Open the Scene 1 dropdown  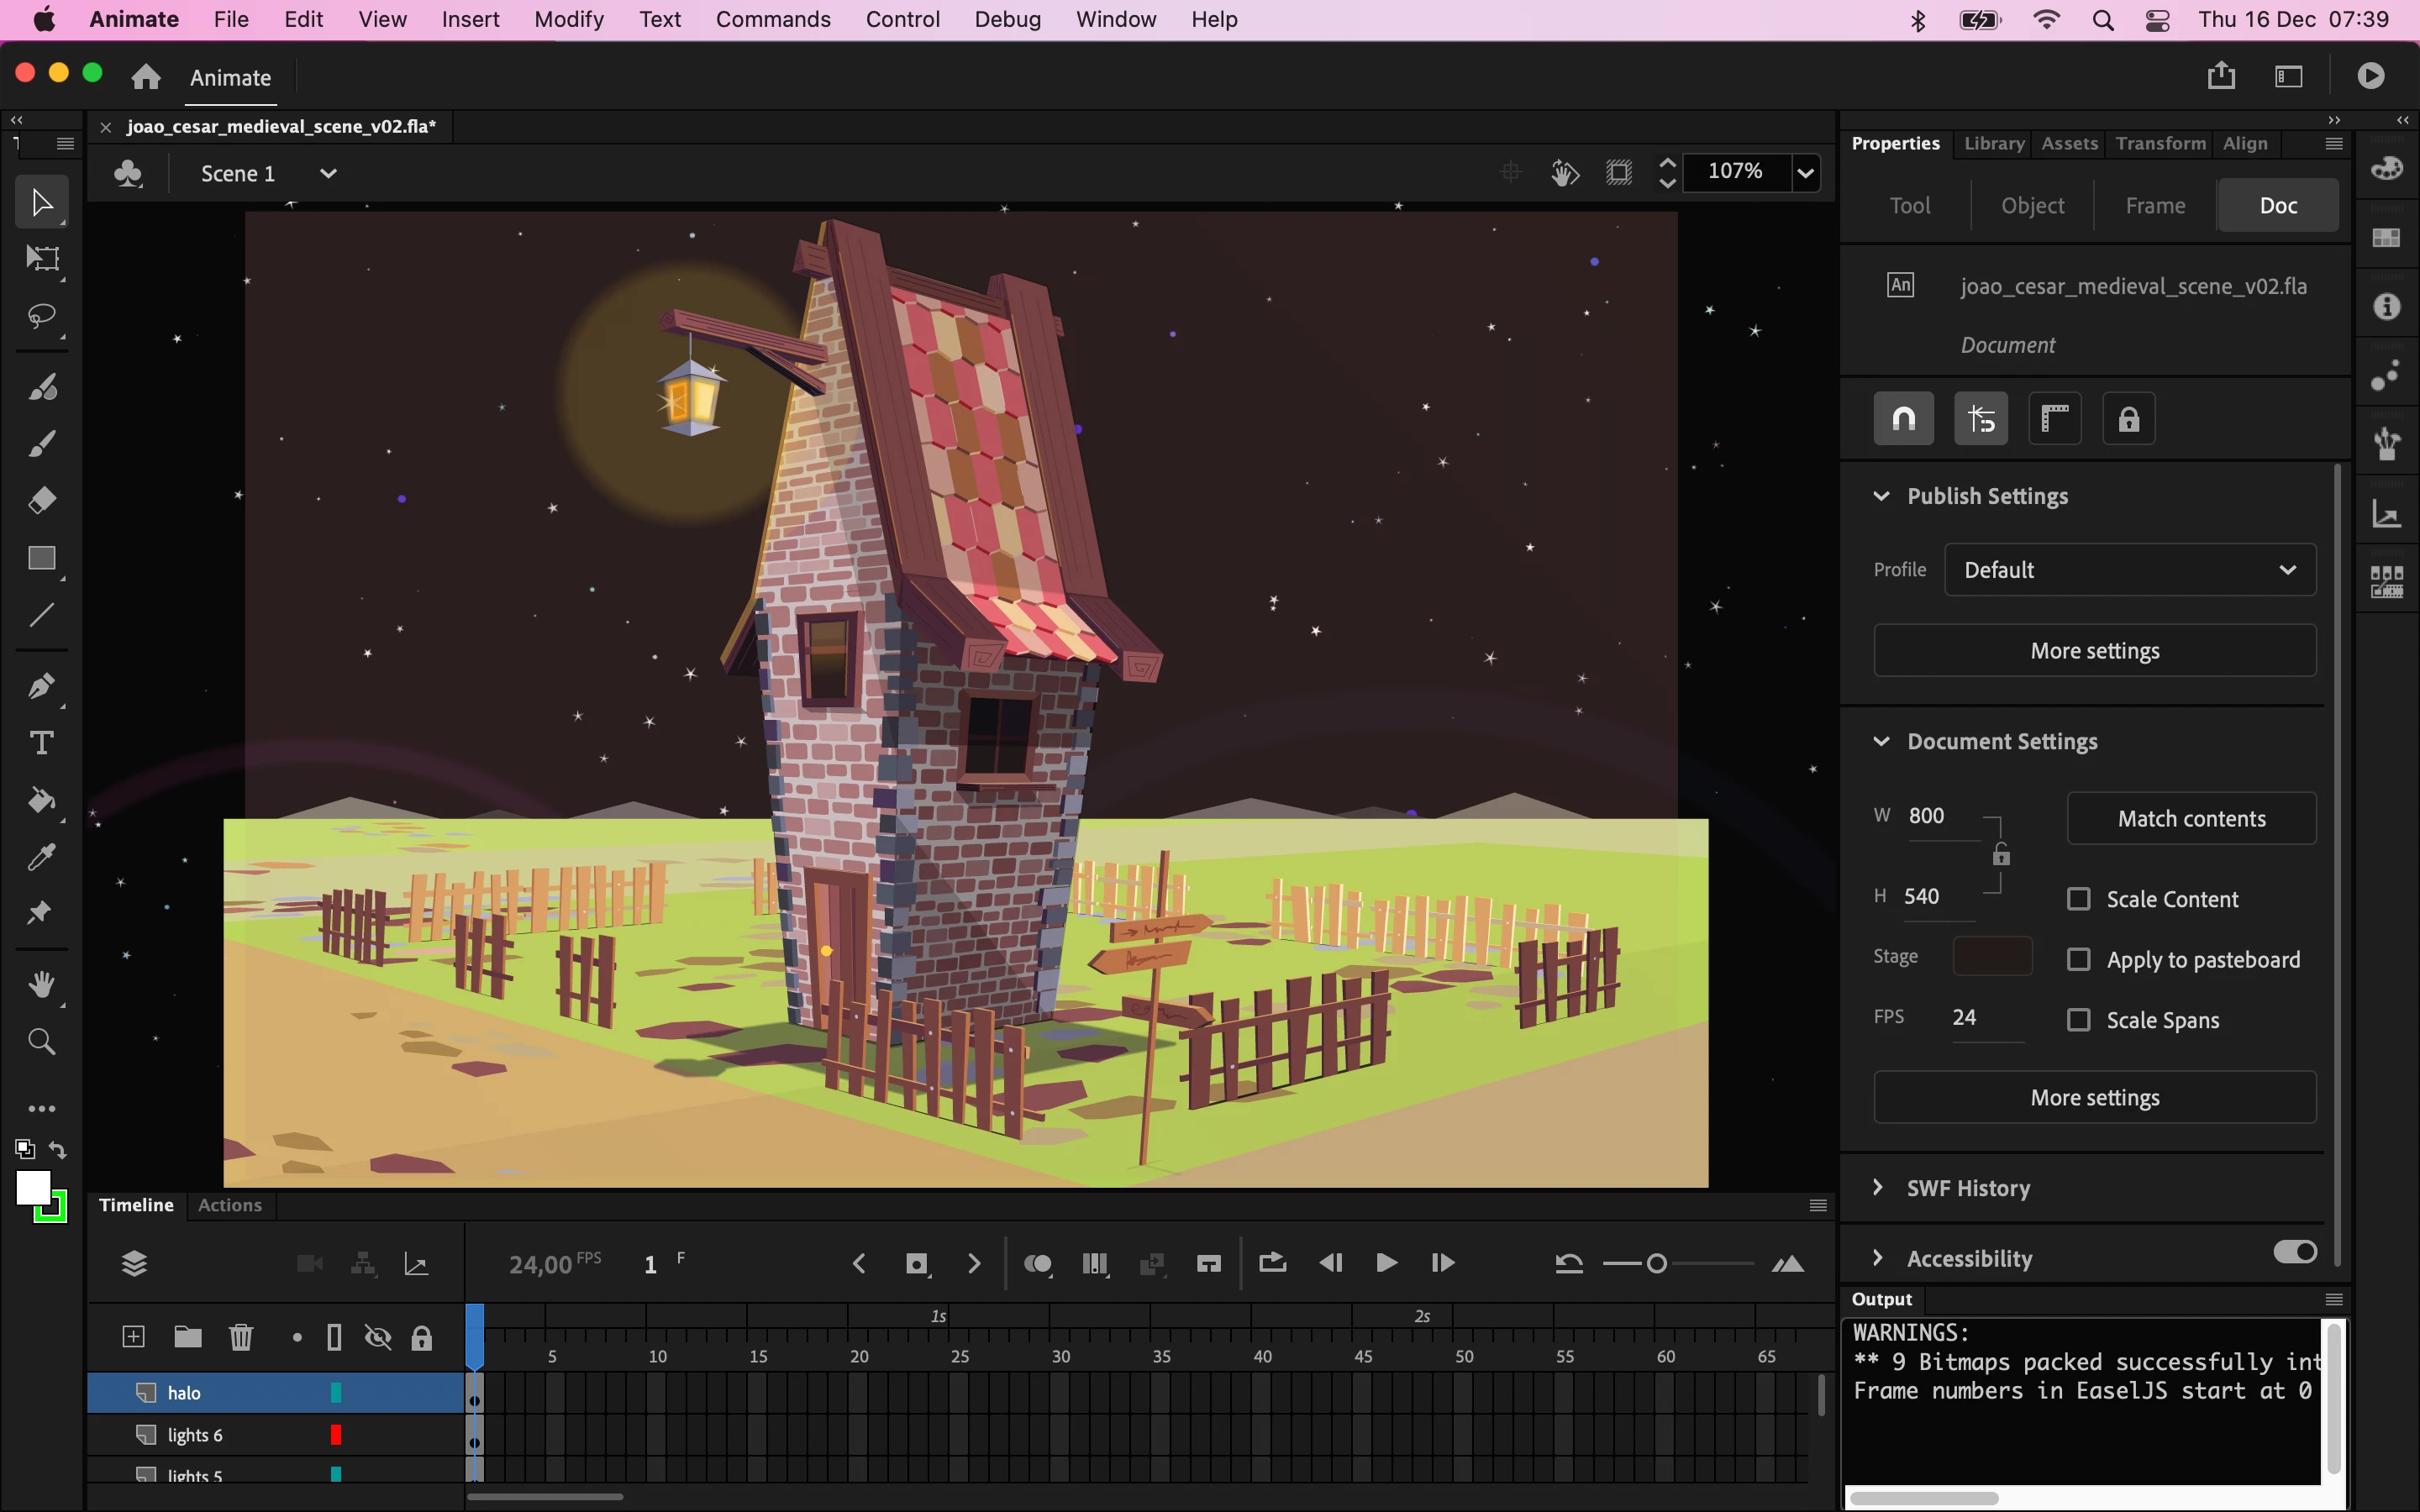[x=327, y=174]
